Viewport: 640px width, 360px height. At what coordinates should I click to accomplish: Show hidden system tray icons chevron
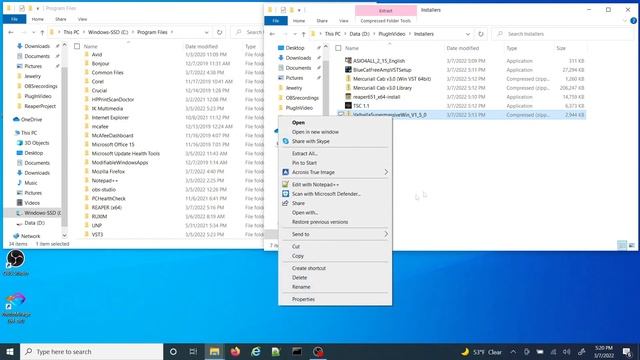point(513,352)
